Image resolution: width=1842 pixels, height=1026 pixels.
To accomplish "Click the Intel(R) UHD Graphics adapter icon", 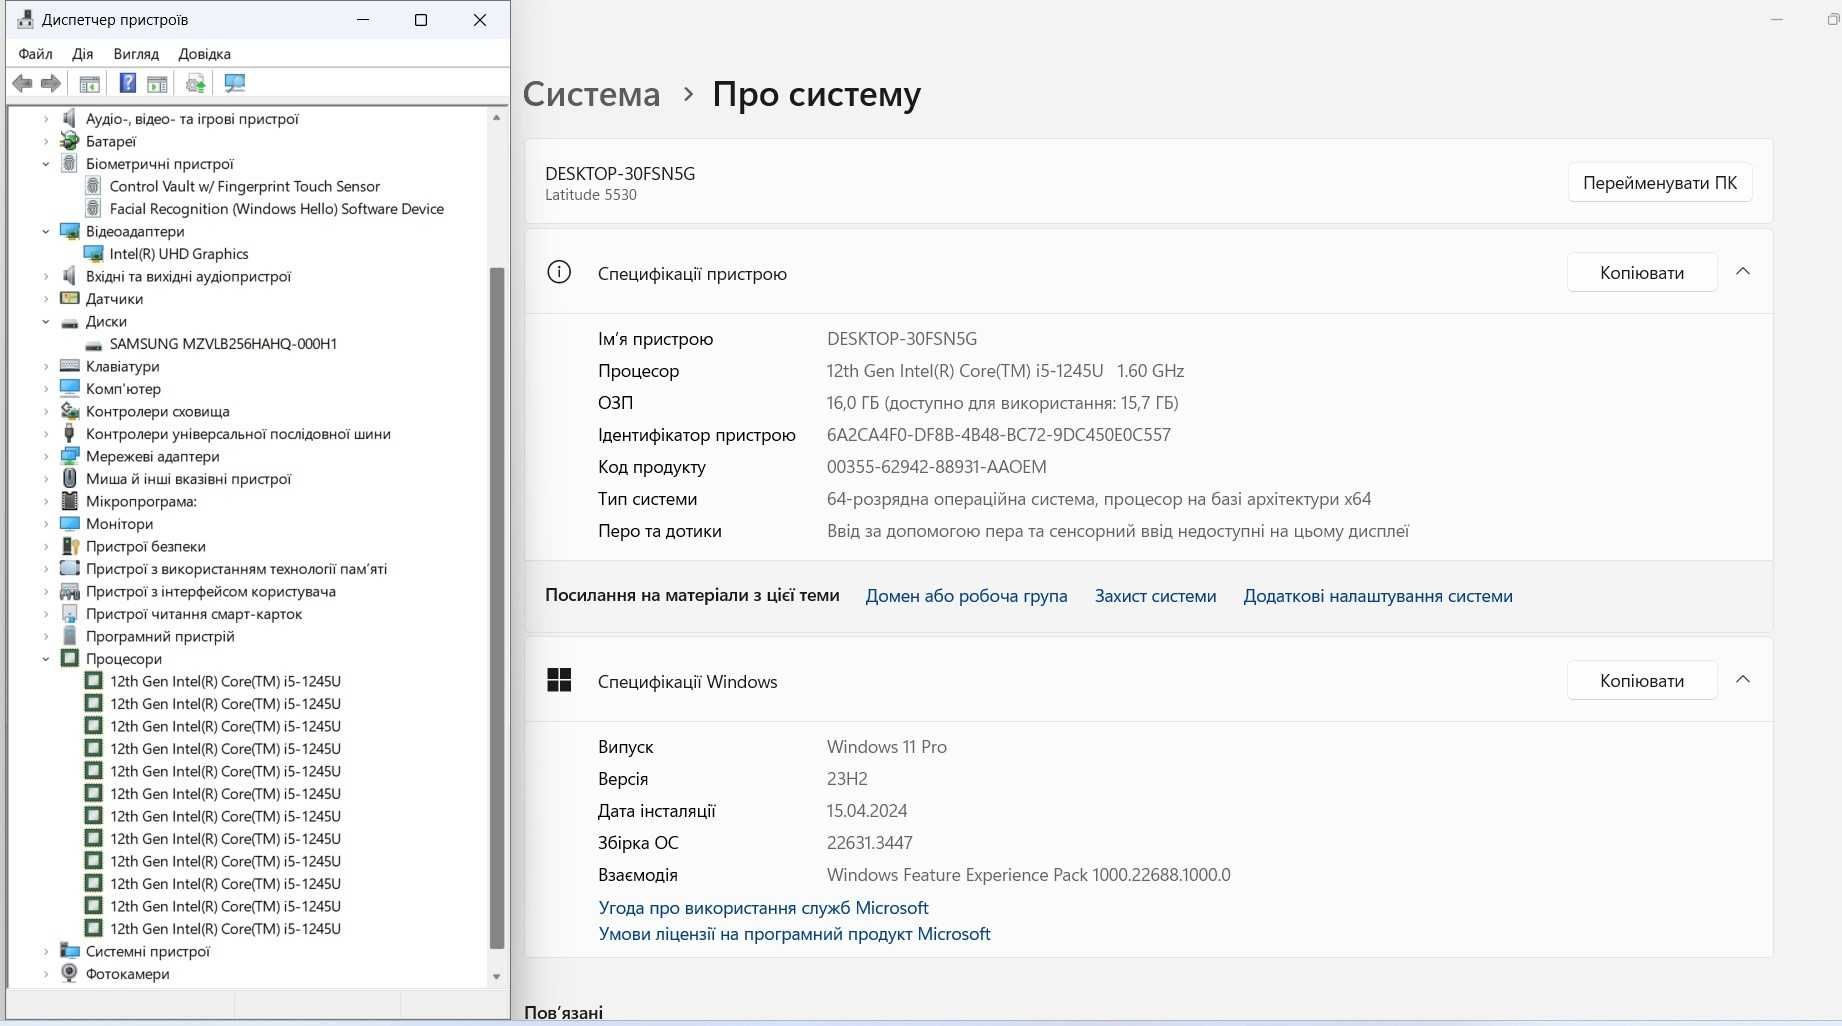I will [x=94, y=254].
